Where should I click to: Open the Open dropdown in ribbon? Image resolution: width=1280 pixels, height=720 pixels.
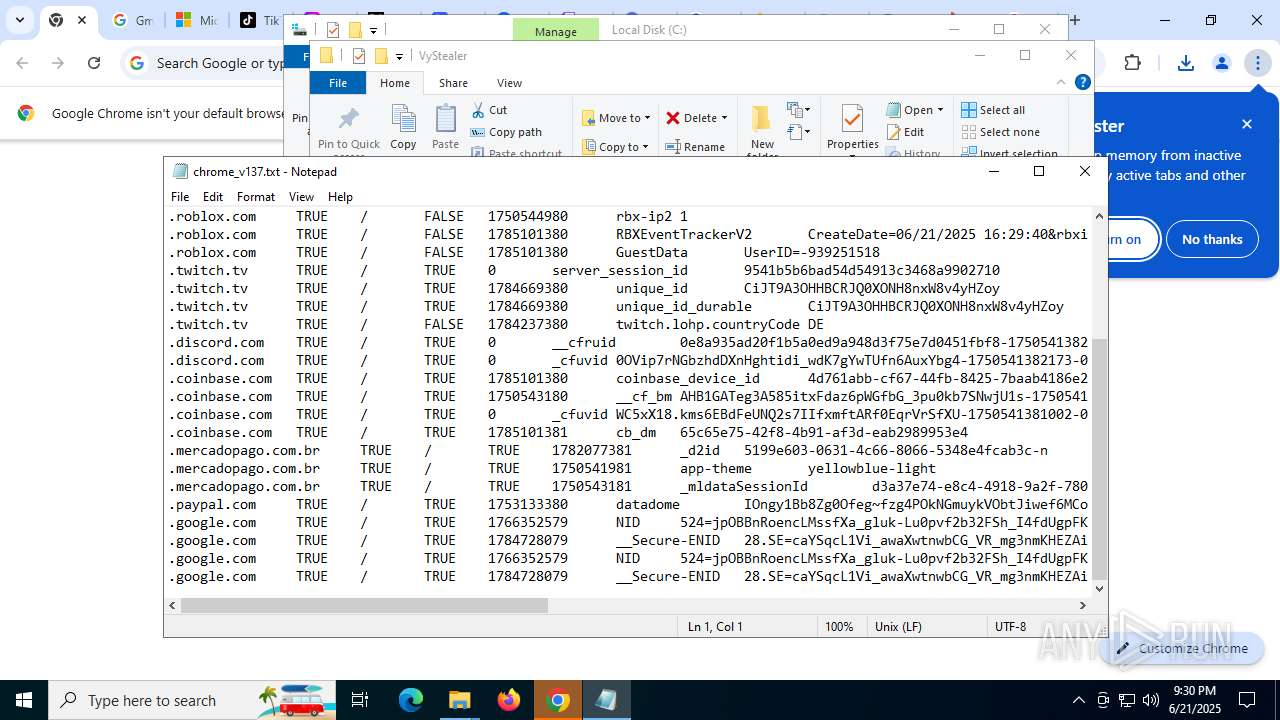pos(915,110)
